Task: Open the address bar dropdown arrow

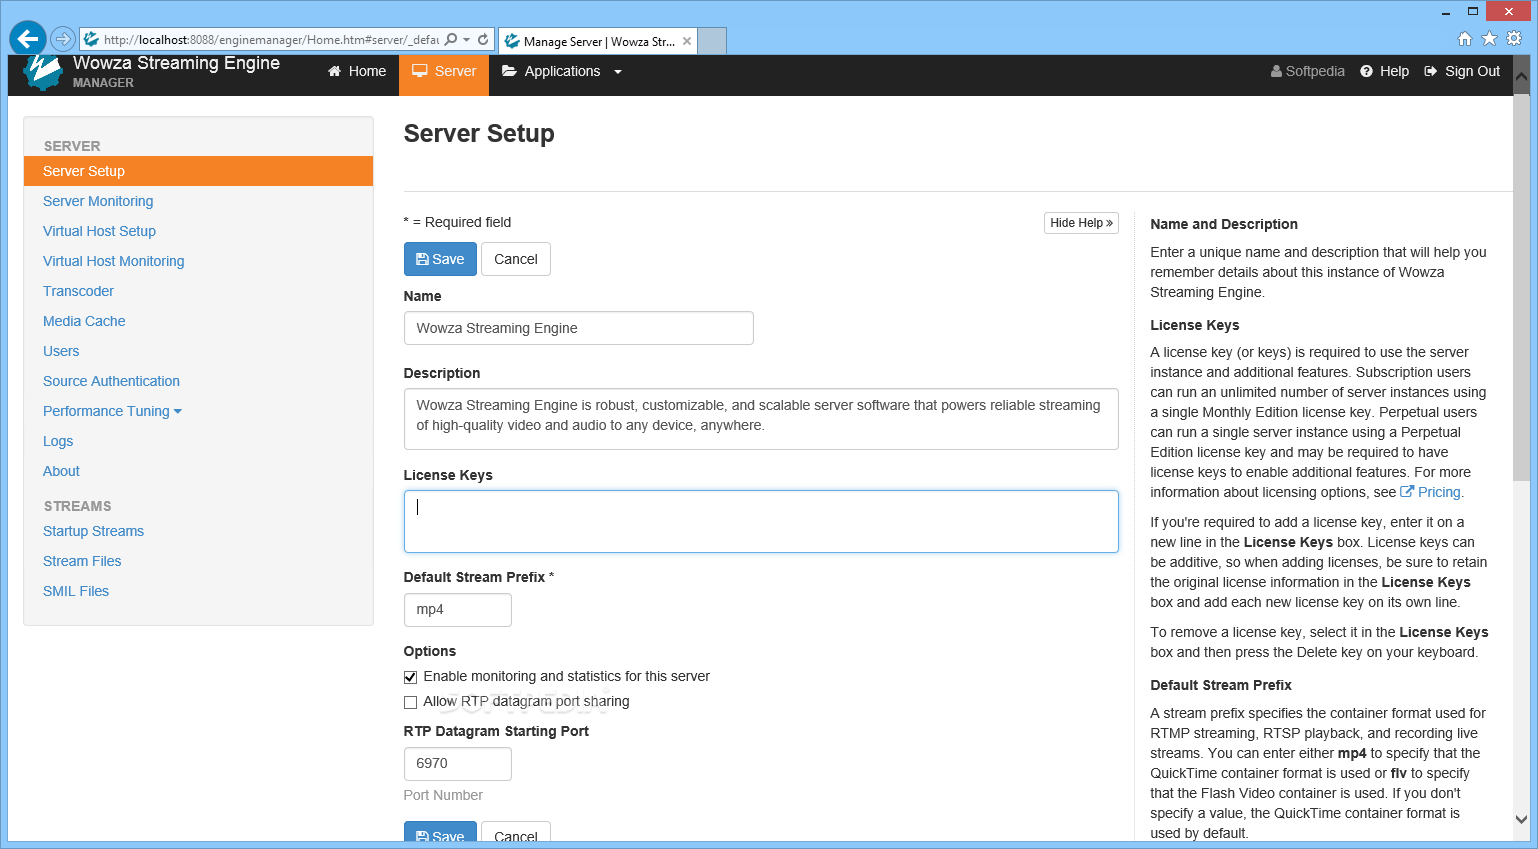Action: tap(466, 40)
